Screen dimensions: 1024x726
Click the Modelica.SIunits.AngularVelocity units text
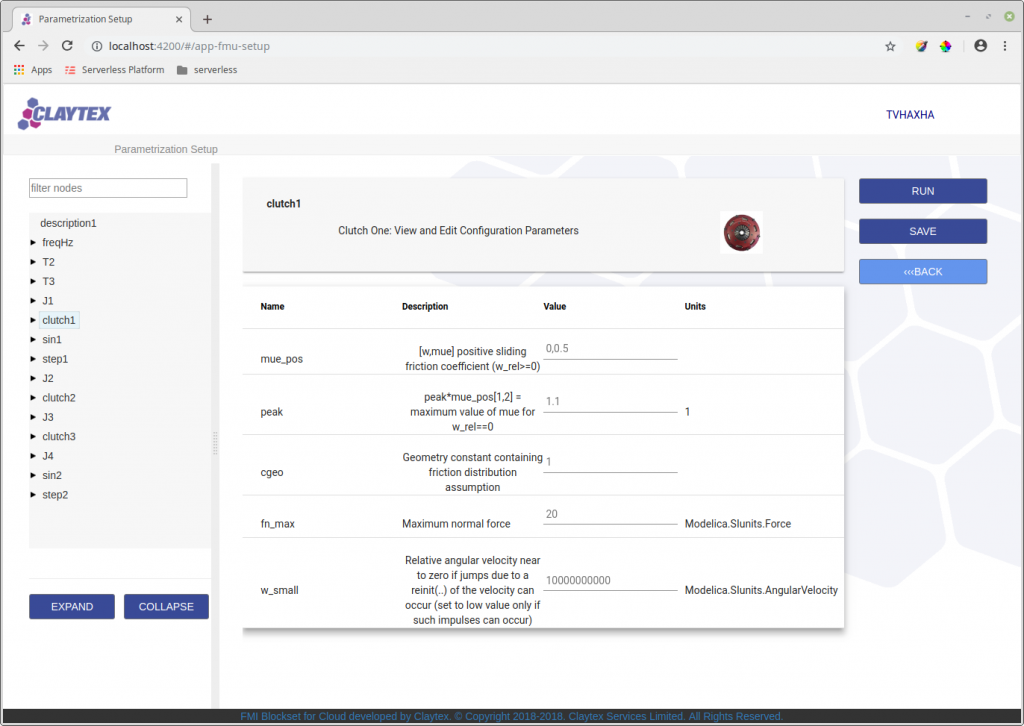761,590
